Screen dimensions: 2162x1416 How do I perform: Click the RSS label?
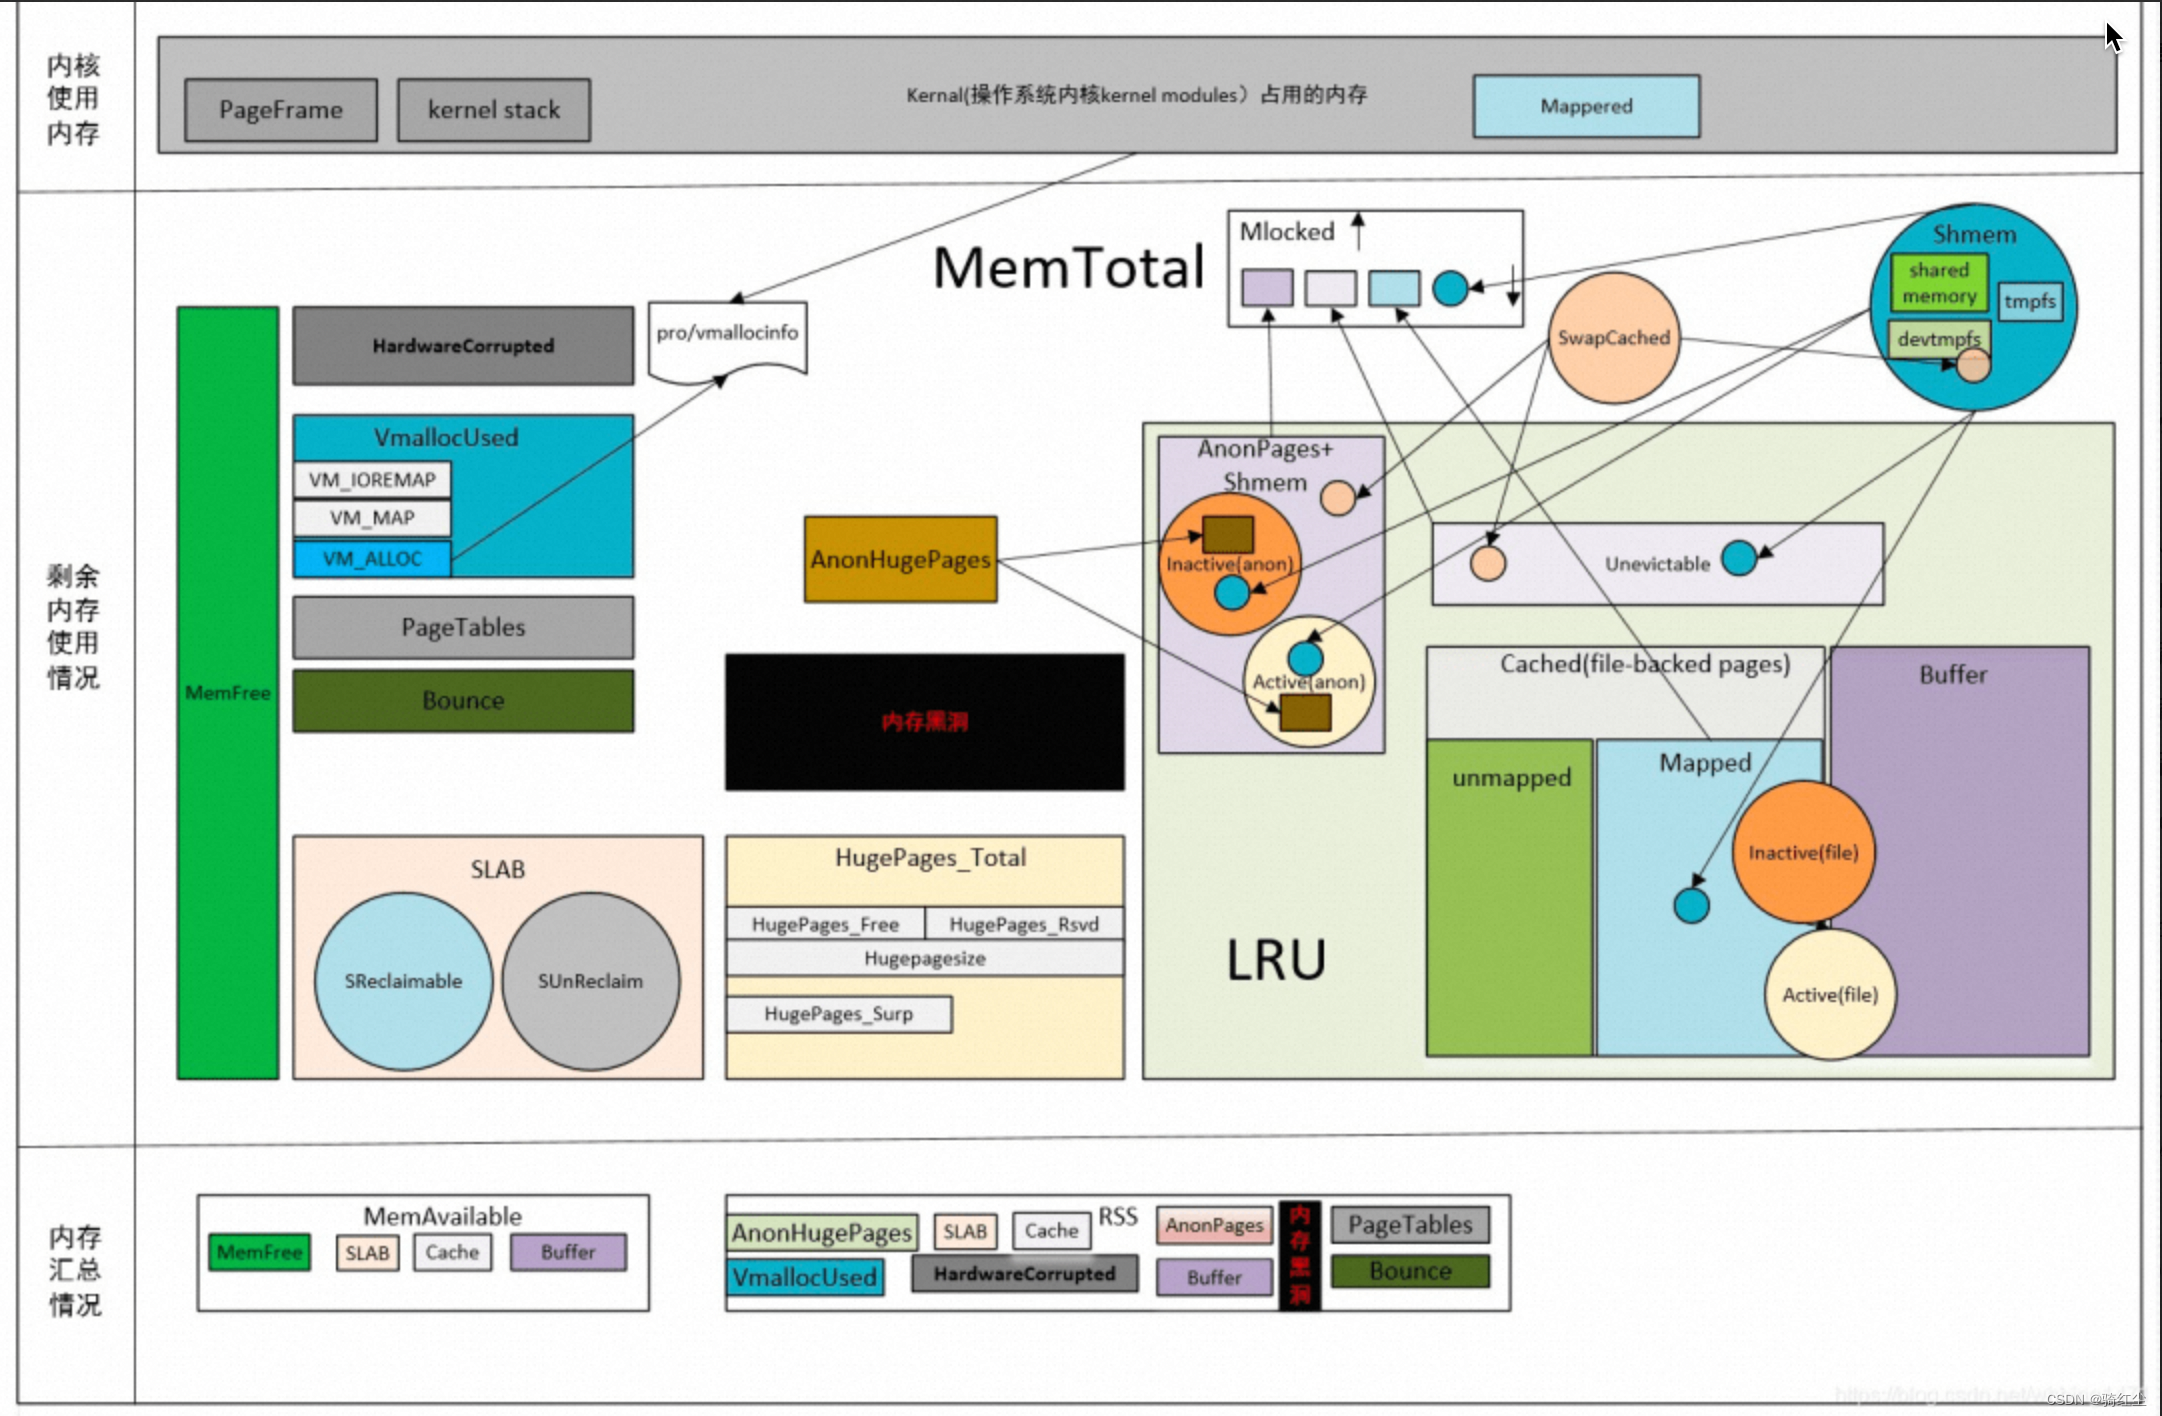tap(1118, 1217)
